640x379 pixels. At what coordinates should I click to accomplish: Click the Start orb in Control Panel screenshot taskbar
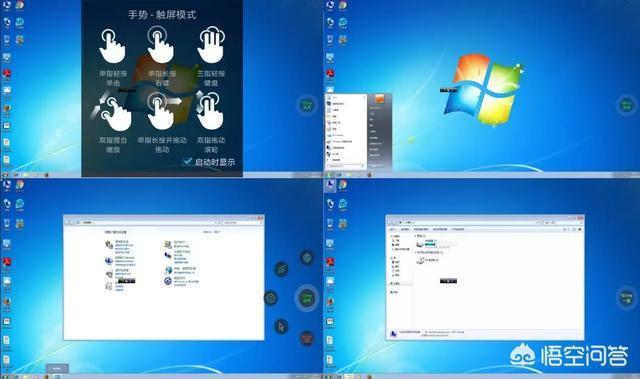point(5,377)
